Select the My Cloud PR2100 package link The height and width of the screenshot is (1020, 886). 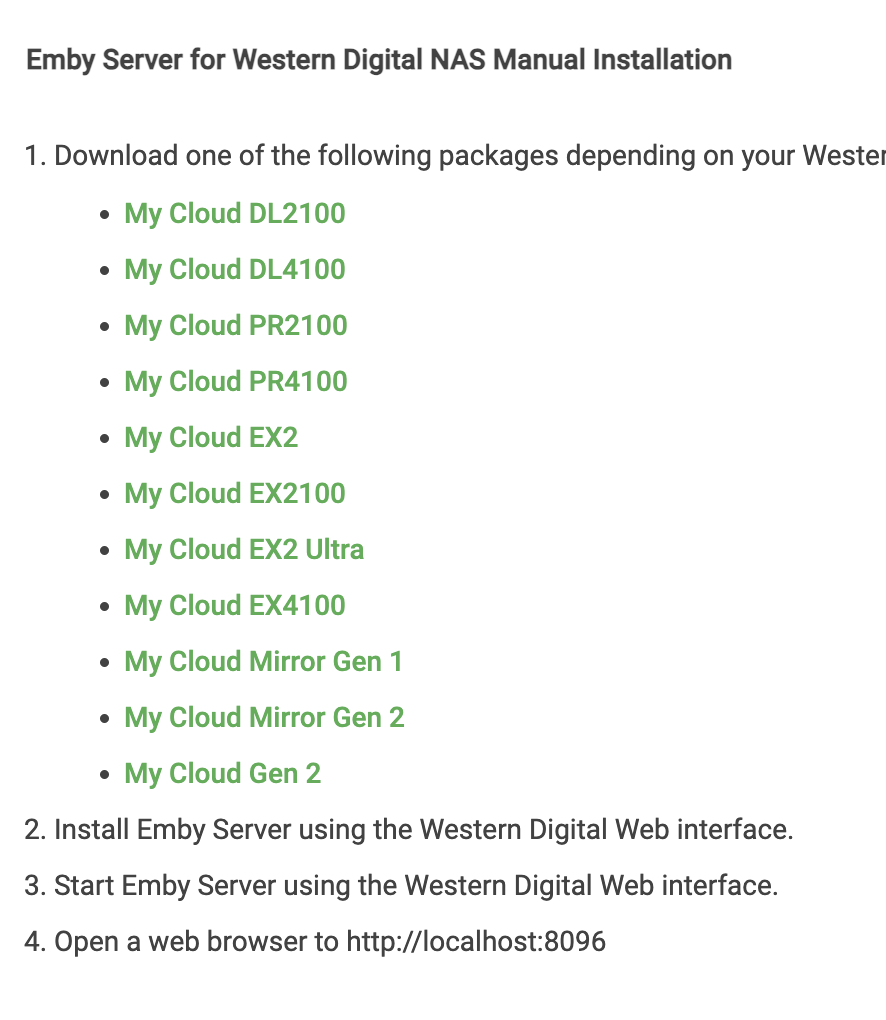pyautogui.click(x=236, y=326)
